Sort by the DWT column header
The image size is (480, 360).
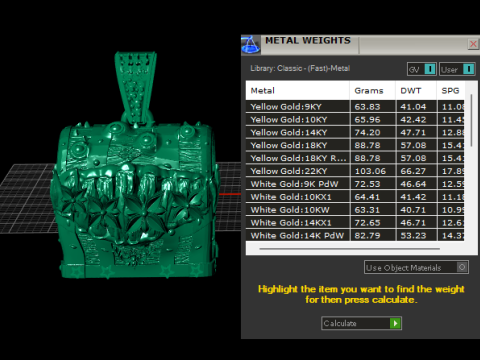tap(416, 90)
